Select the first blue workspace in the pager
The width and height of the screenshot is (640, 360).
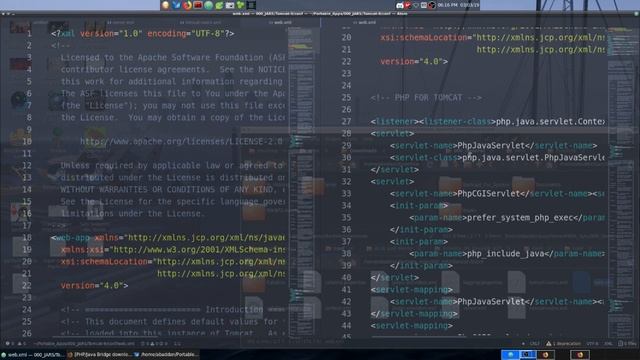[510, 355]
